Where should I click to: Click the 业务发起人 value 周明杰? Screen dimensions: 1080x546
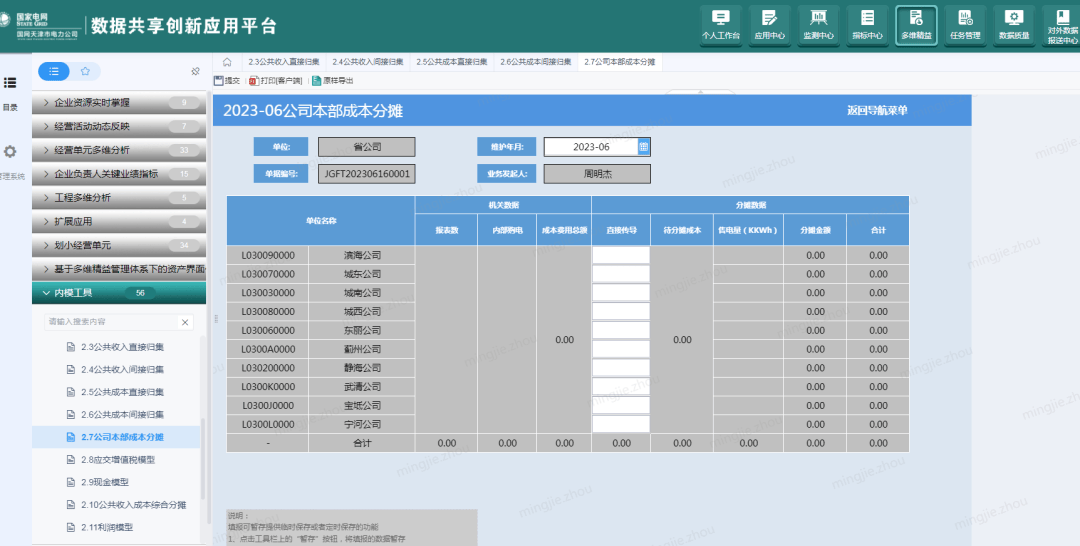[596, 174]
